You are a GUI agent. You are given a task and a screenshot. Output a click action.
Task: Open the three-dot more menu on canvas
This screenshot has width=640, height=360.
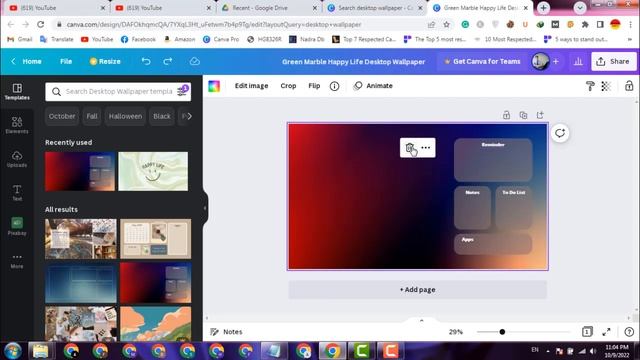426,147
